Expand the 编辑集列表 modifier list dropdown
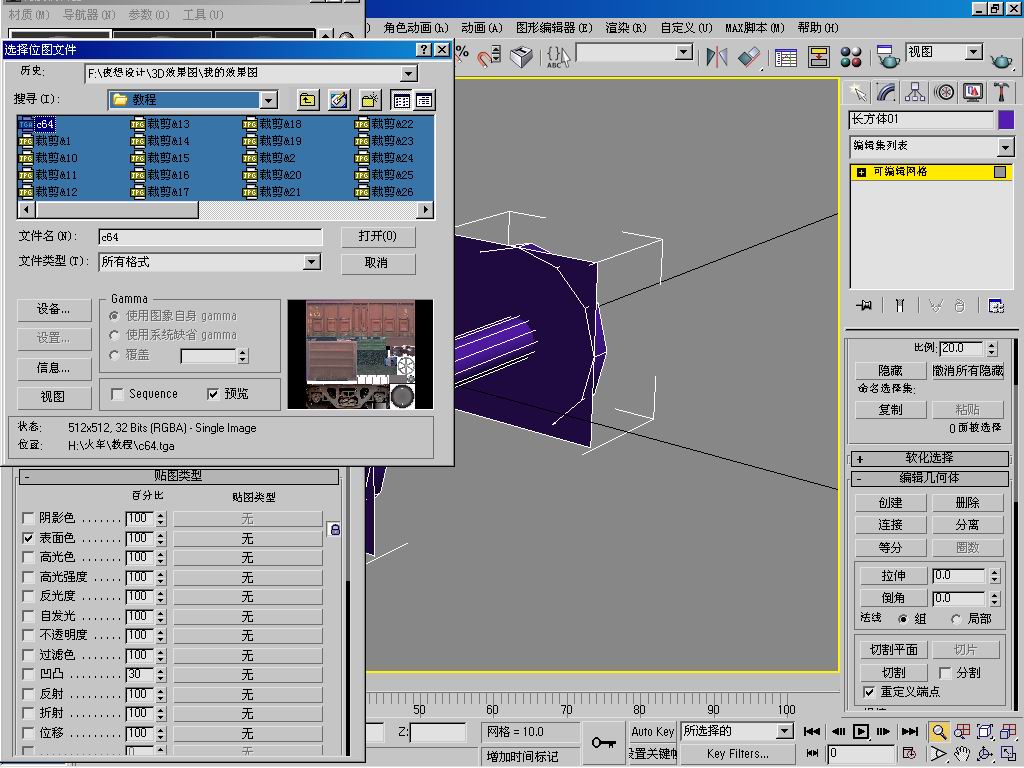The width and height of the screenshot is (1024, 768). coord(1005,147)
